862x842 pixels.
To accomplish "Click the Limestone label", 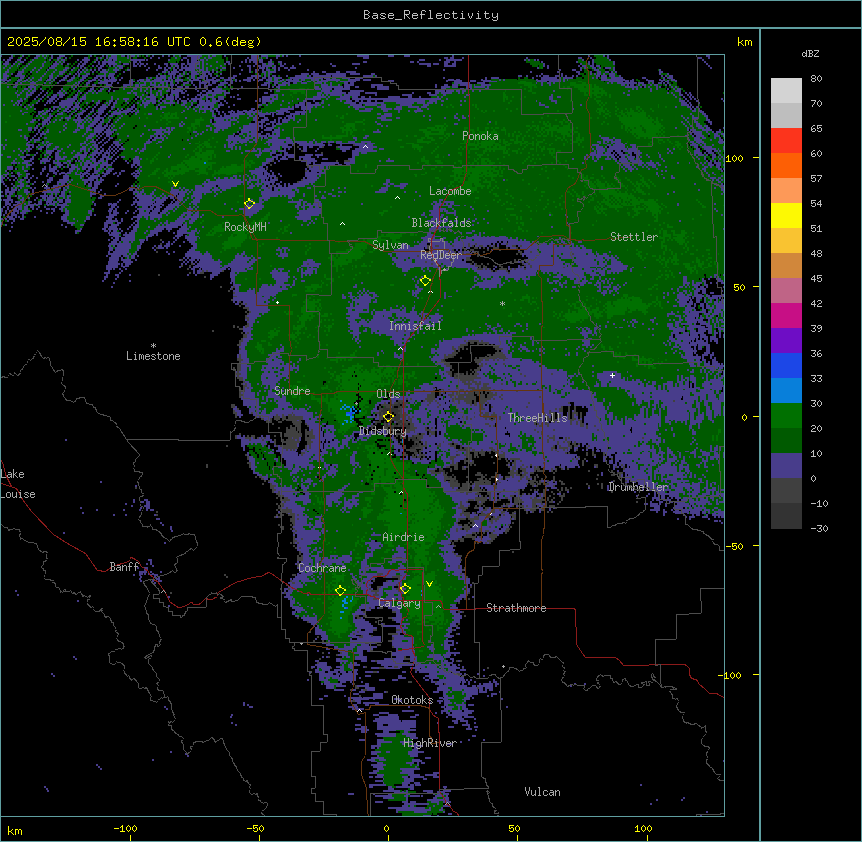I will [x=153, y=356].
